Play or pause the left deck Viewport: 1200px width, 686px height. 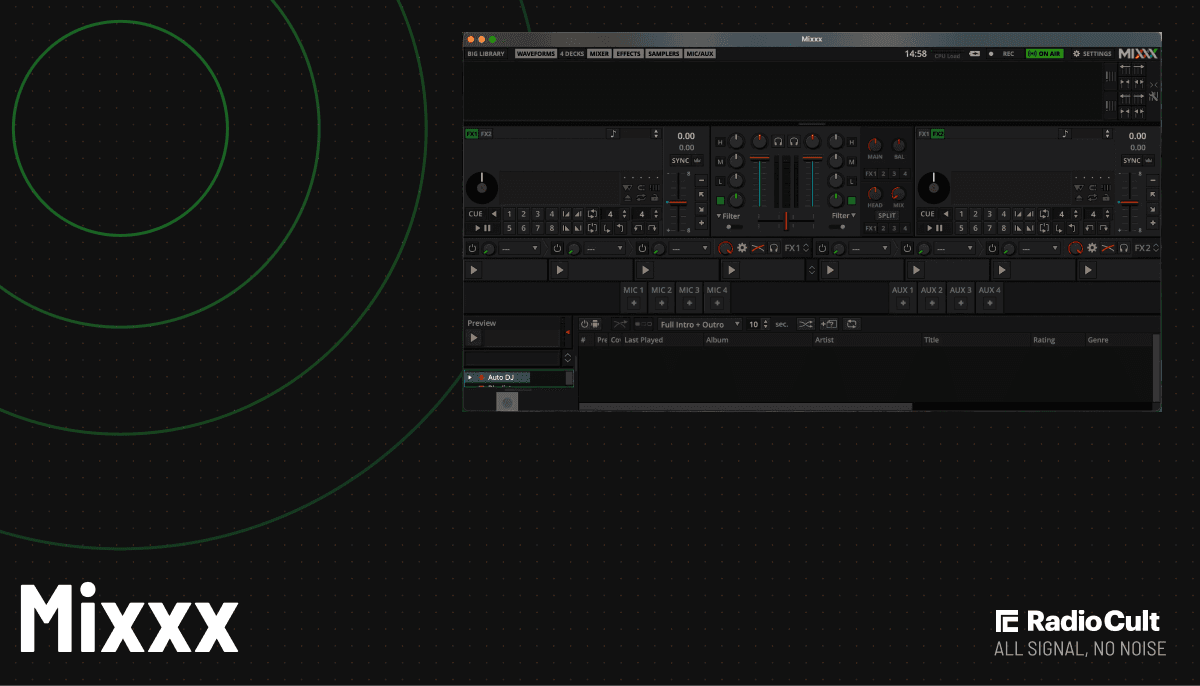482,228
